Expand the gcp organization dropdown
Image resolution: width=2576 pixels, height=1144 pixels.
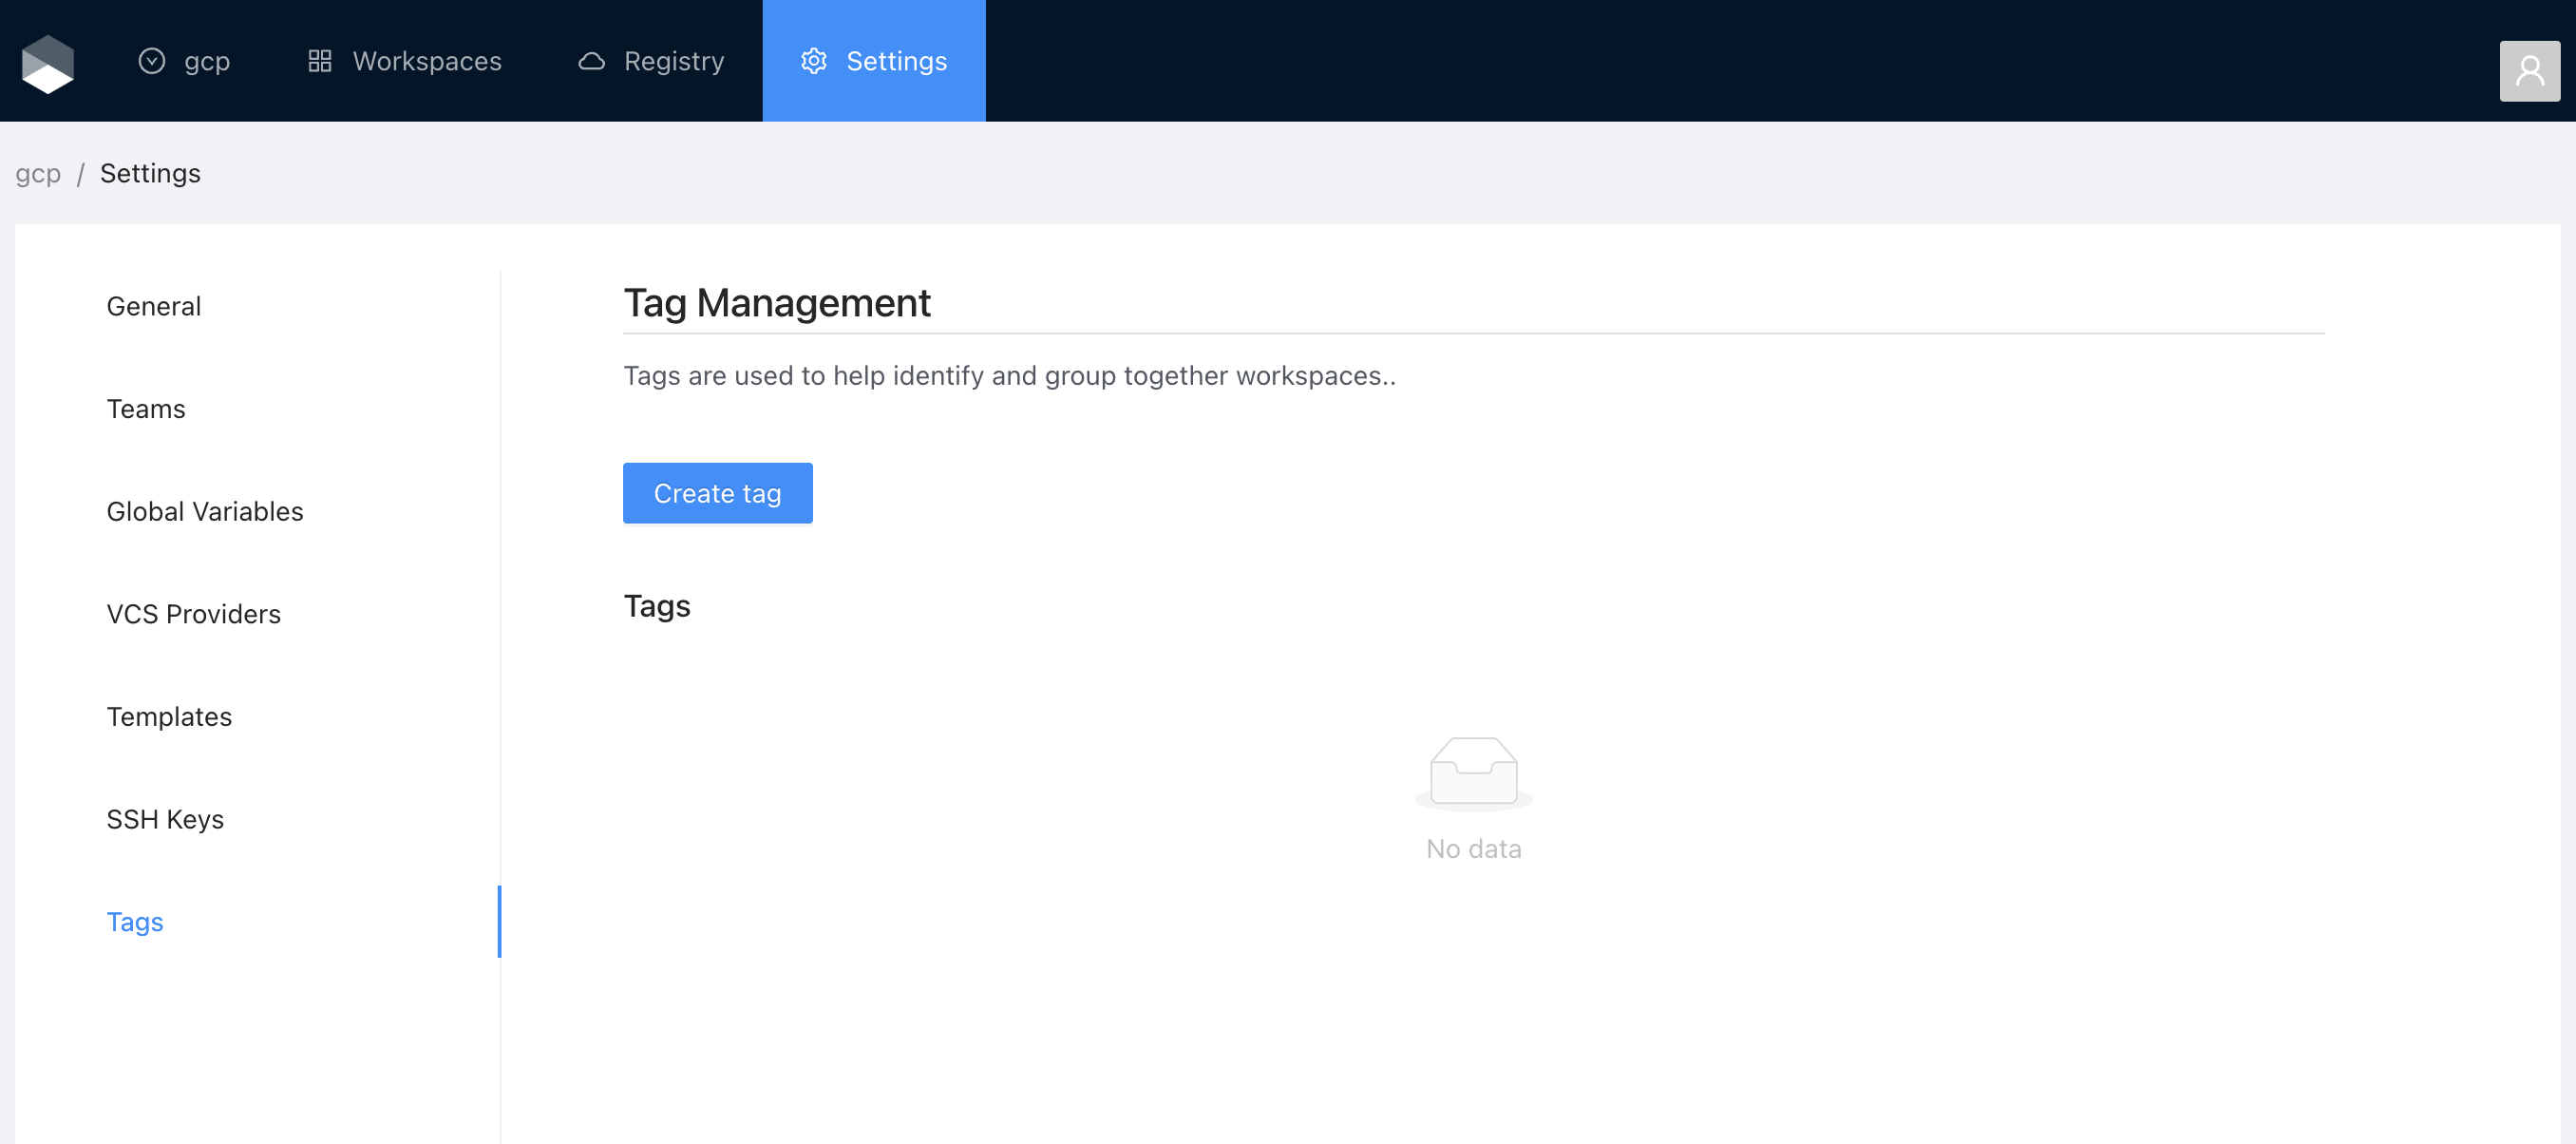[206, 61]
